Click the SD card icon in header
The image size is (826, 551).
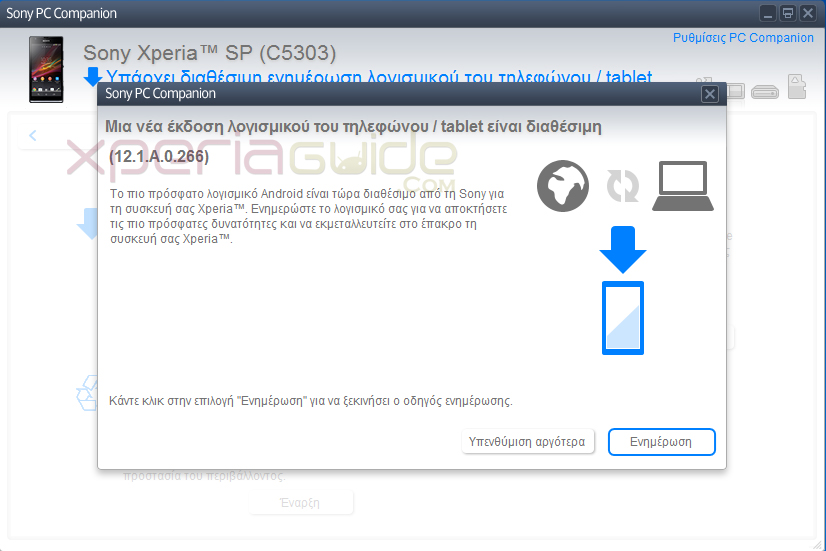pyautogui.click(x=796, y=86)
